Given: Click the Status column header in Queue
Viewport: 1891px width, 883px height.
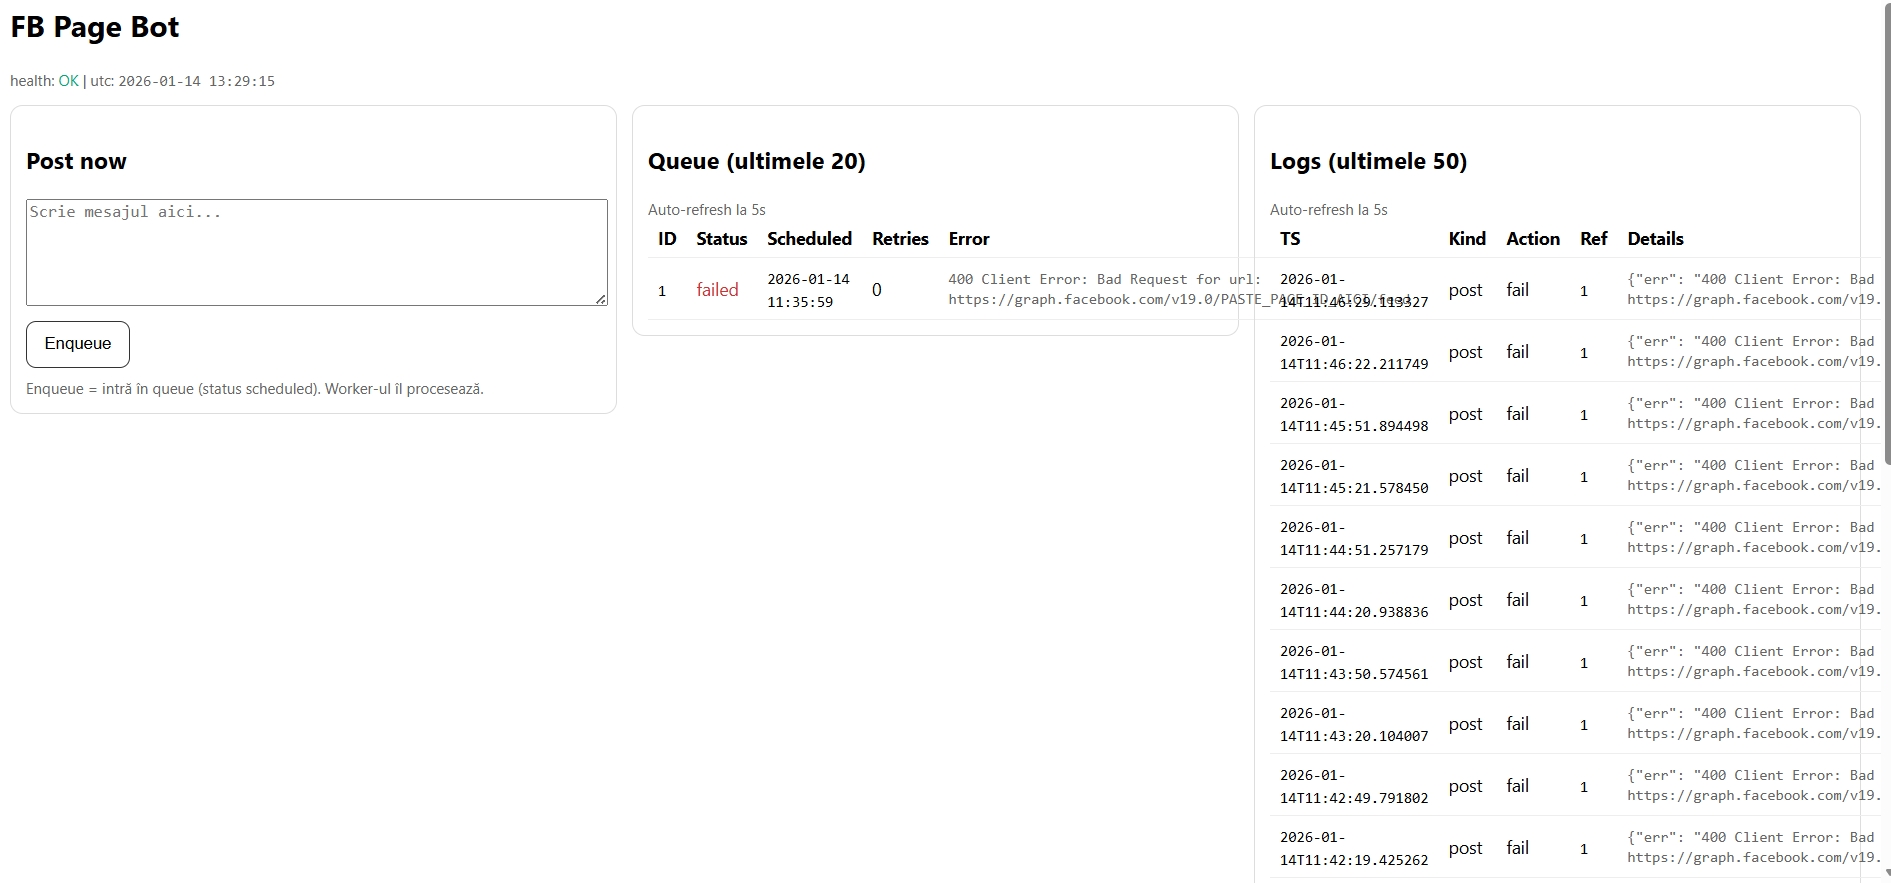Looking at the screenshot, I should [721, 239].
